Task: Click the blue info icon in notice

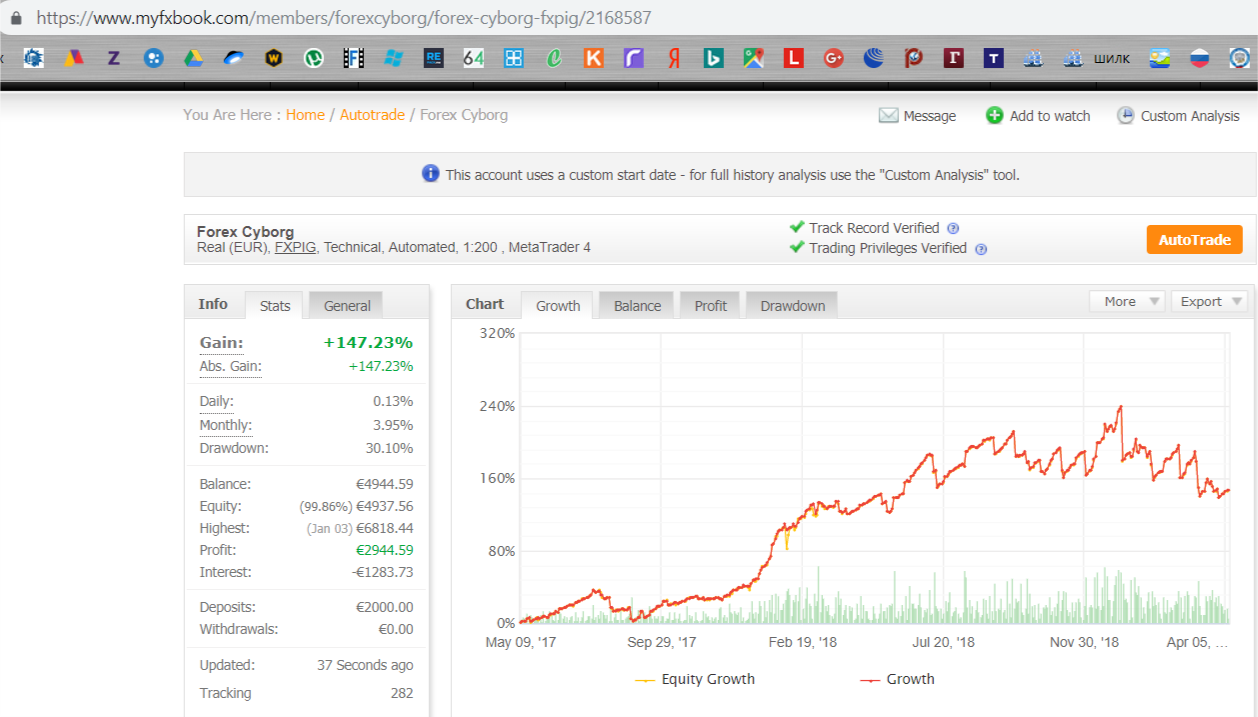Action: tap(430, 174)
